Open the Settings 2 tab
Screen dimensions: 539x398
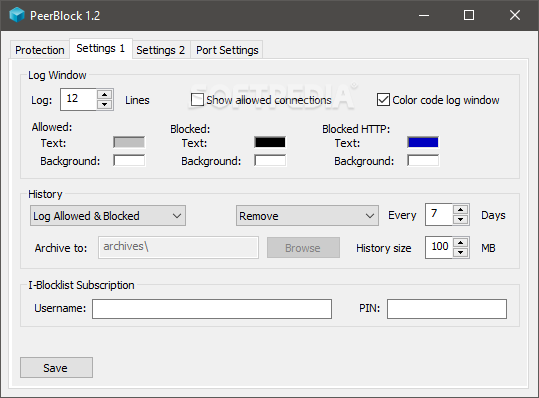click(161, 50)
